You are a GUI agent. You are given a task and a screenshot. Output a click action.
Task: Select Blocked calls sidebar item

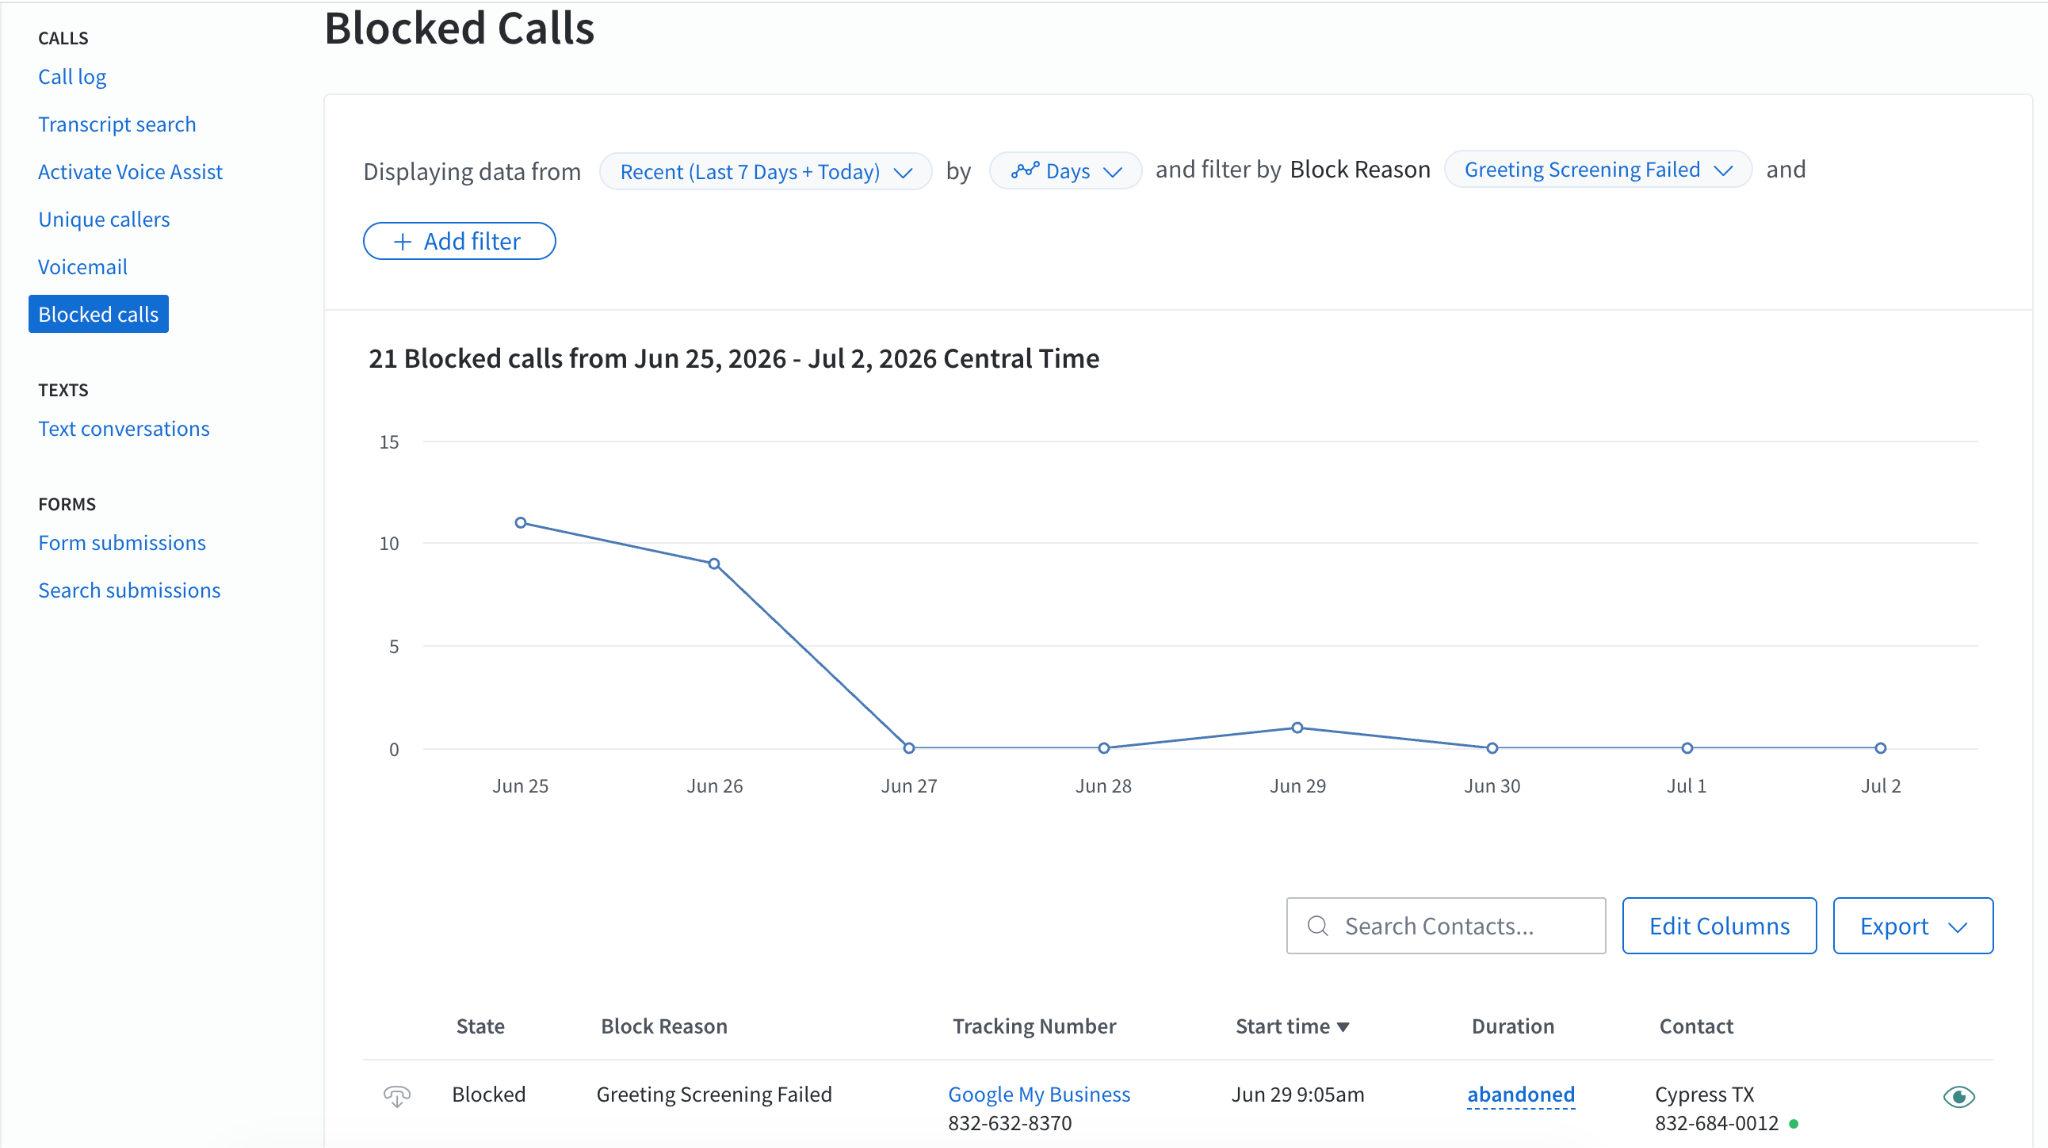[x=98, y=314]
